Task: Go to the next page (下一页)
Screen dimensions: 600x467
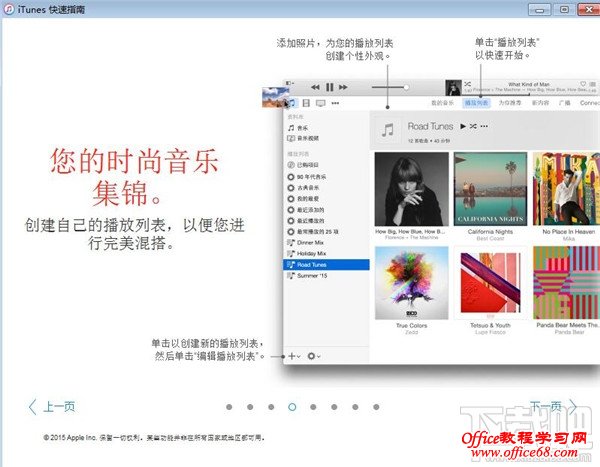Action: (553, 406)
